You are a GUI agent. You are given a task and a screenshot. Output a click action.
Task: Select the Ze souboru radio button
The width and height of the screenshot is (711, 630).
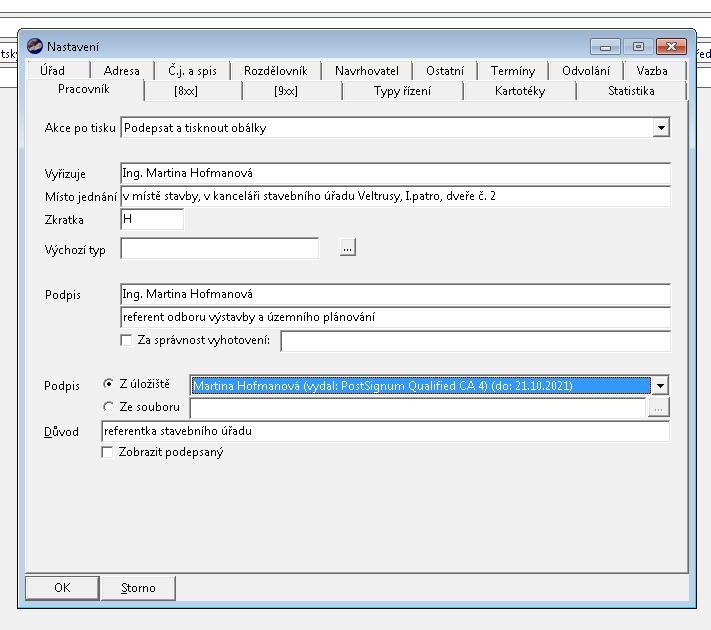(x=109, y=407)
